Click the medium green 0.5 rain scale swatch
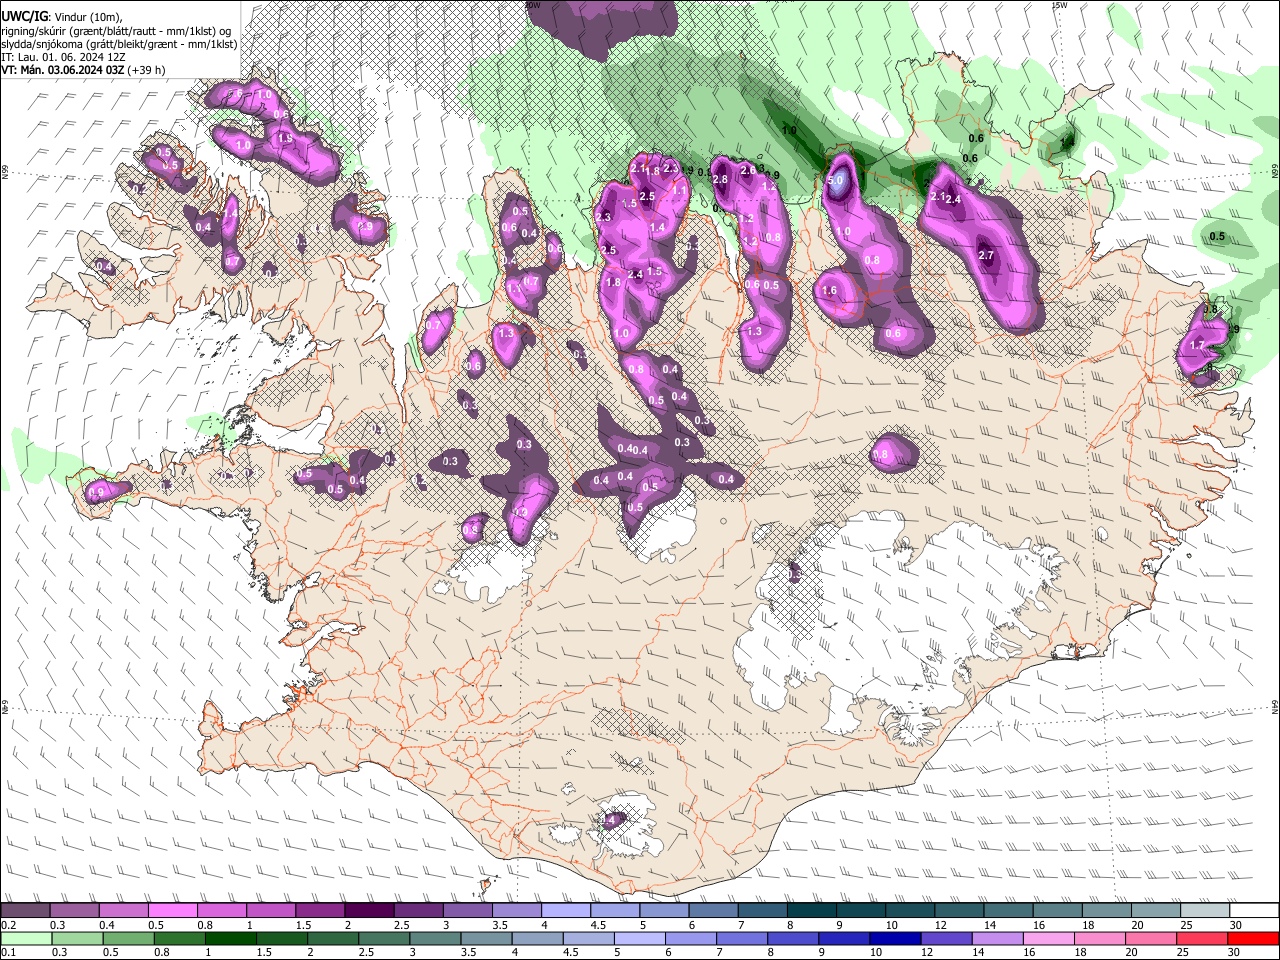Viewport: 1280px width, 960px height. click(x=128, y=939)
